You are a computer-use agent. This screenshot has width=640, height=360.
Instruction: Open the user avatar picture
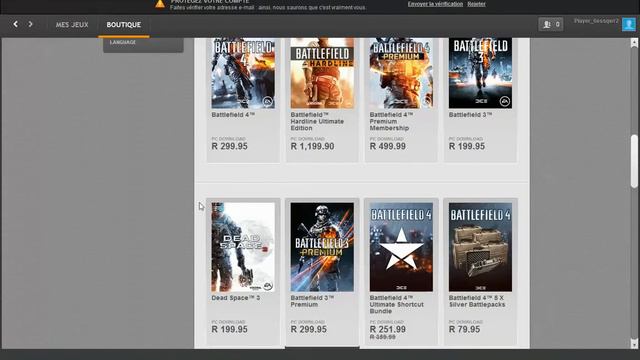629,24
